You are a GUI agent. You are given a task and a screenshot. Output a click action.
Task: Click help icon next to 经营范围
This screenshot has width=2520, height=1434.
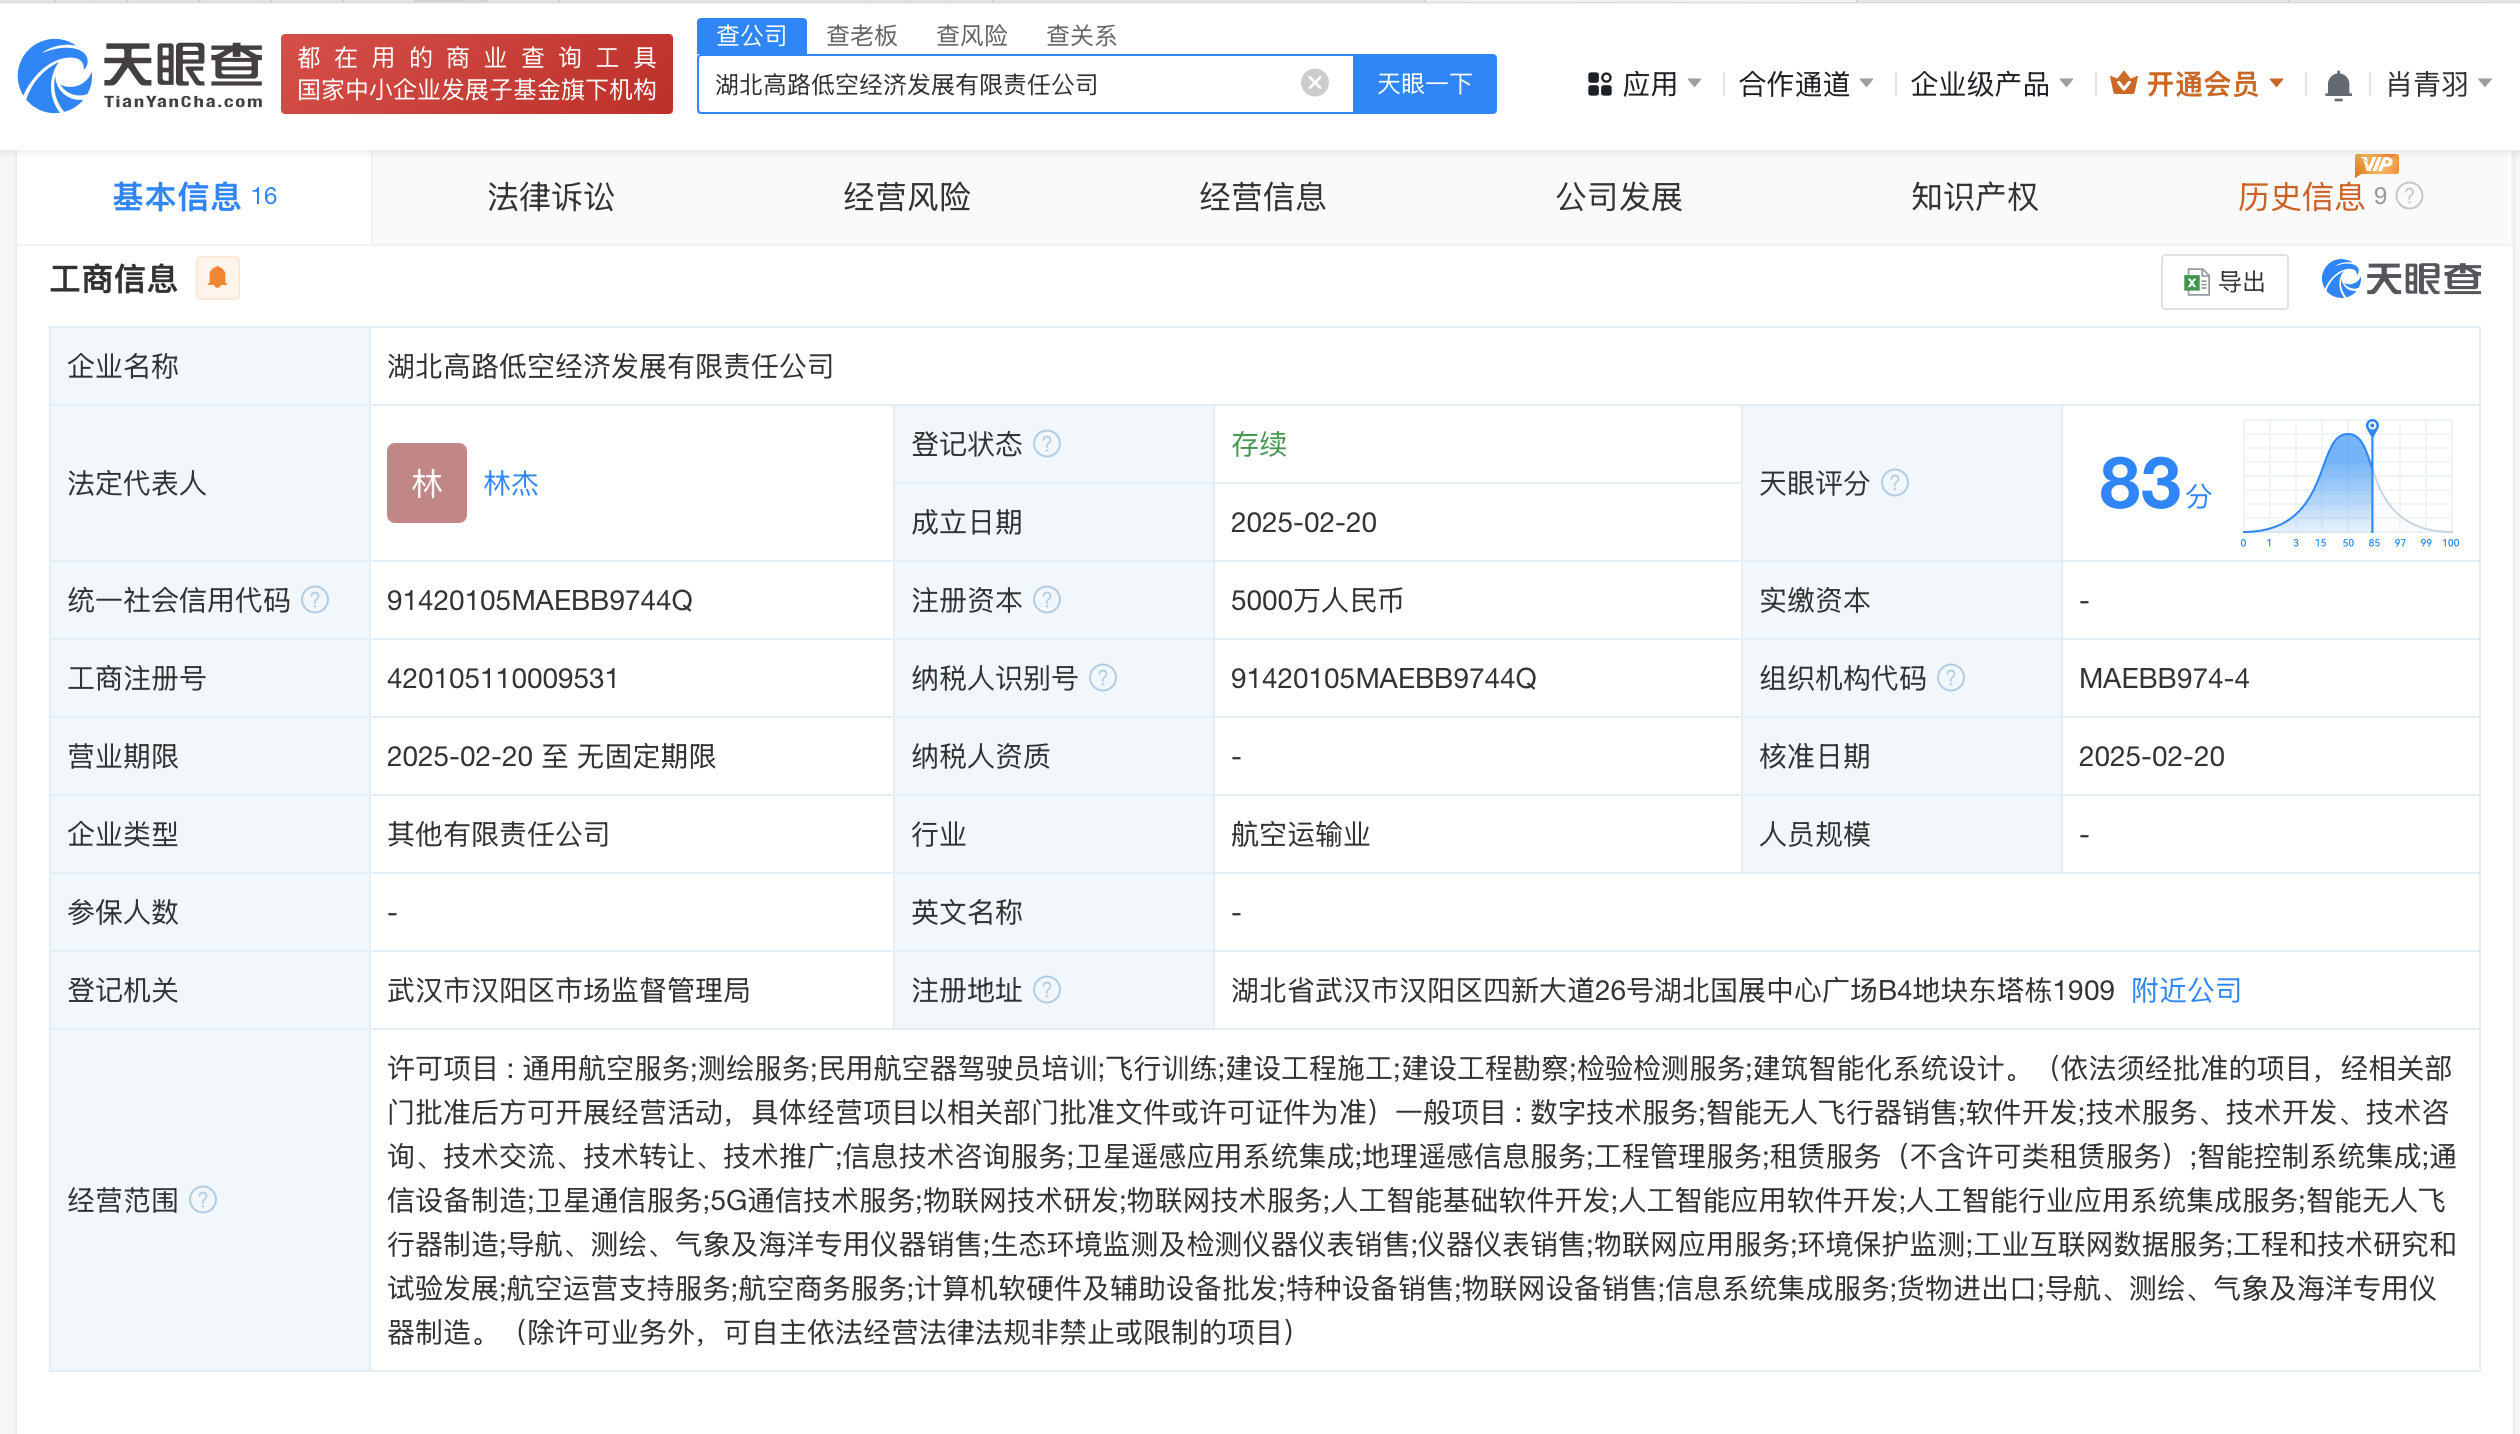203,1200
